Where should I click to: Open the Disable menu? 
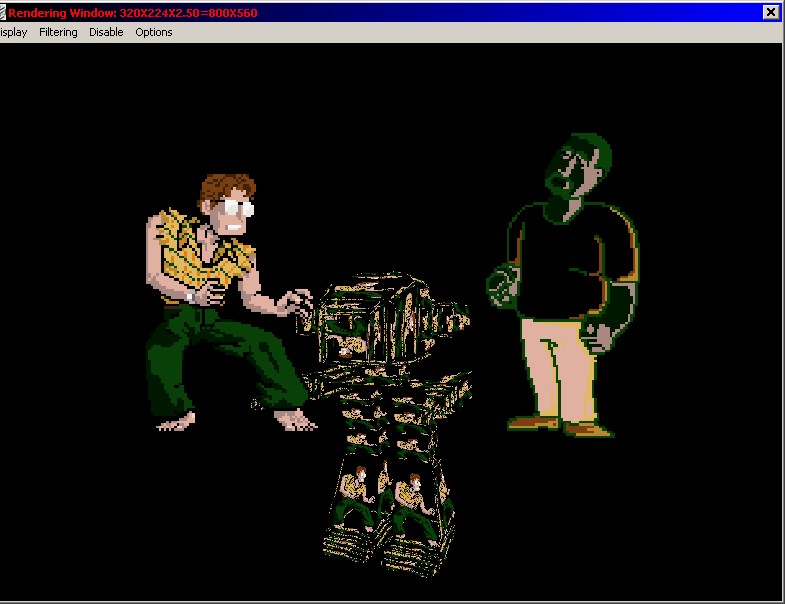106,33
